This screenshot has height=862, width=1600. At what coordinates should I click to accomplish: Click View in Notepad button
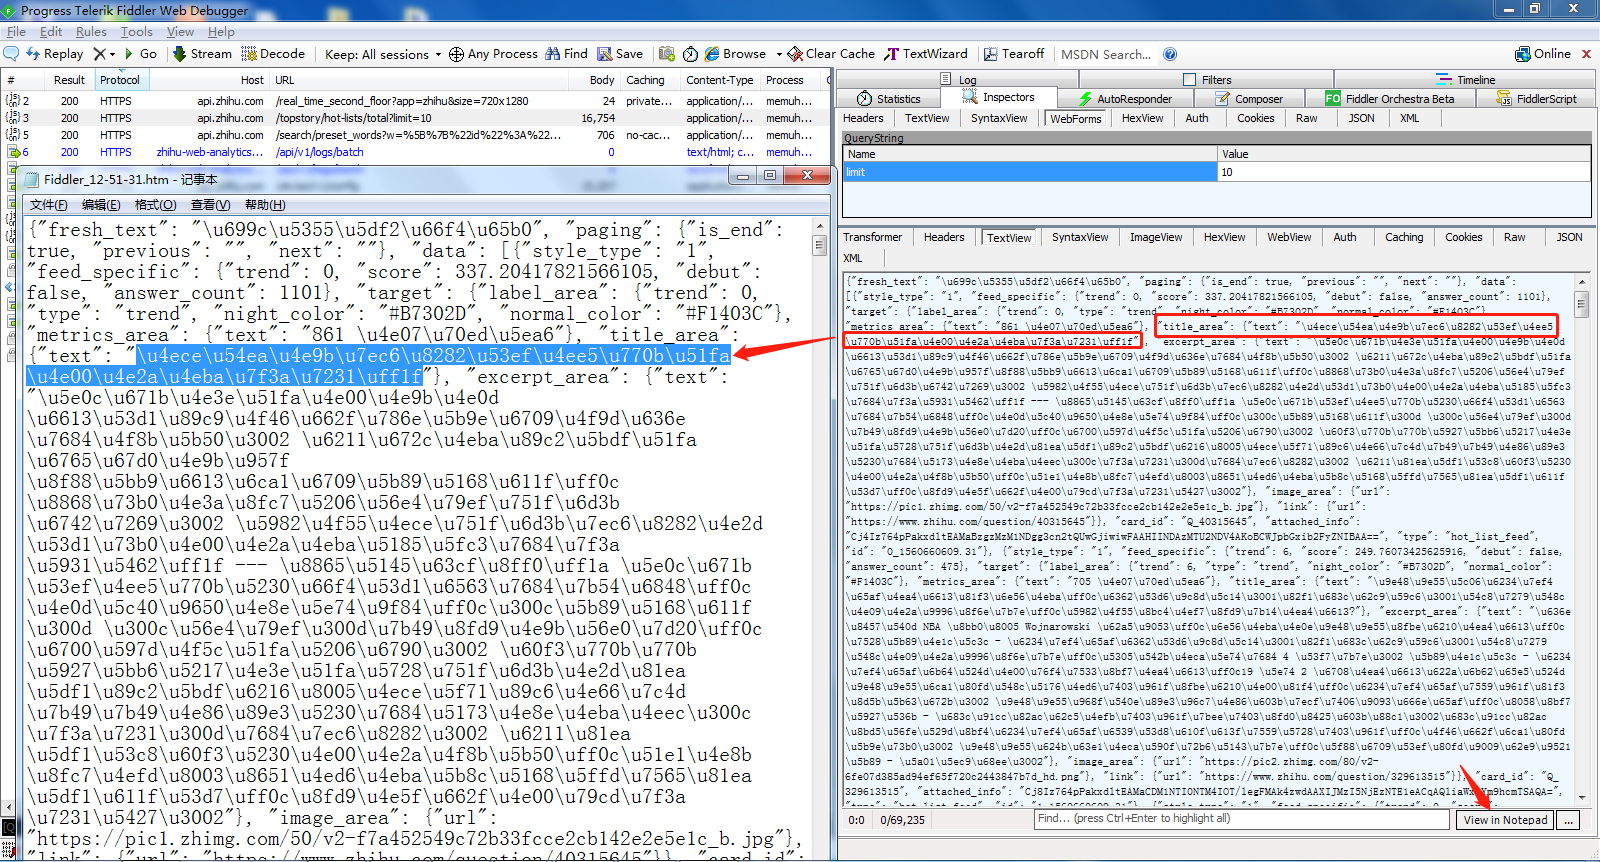[1505, 820]
